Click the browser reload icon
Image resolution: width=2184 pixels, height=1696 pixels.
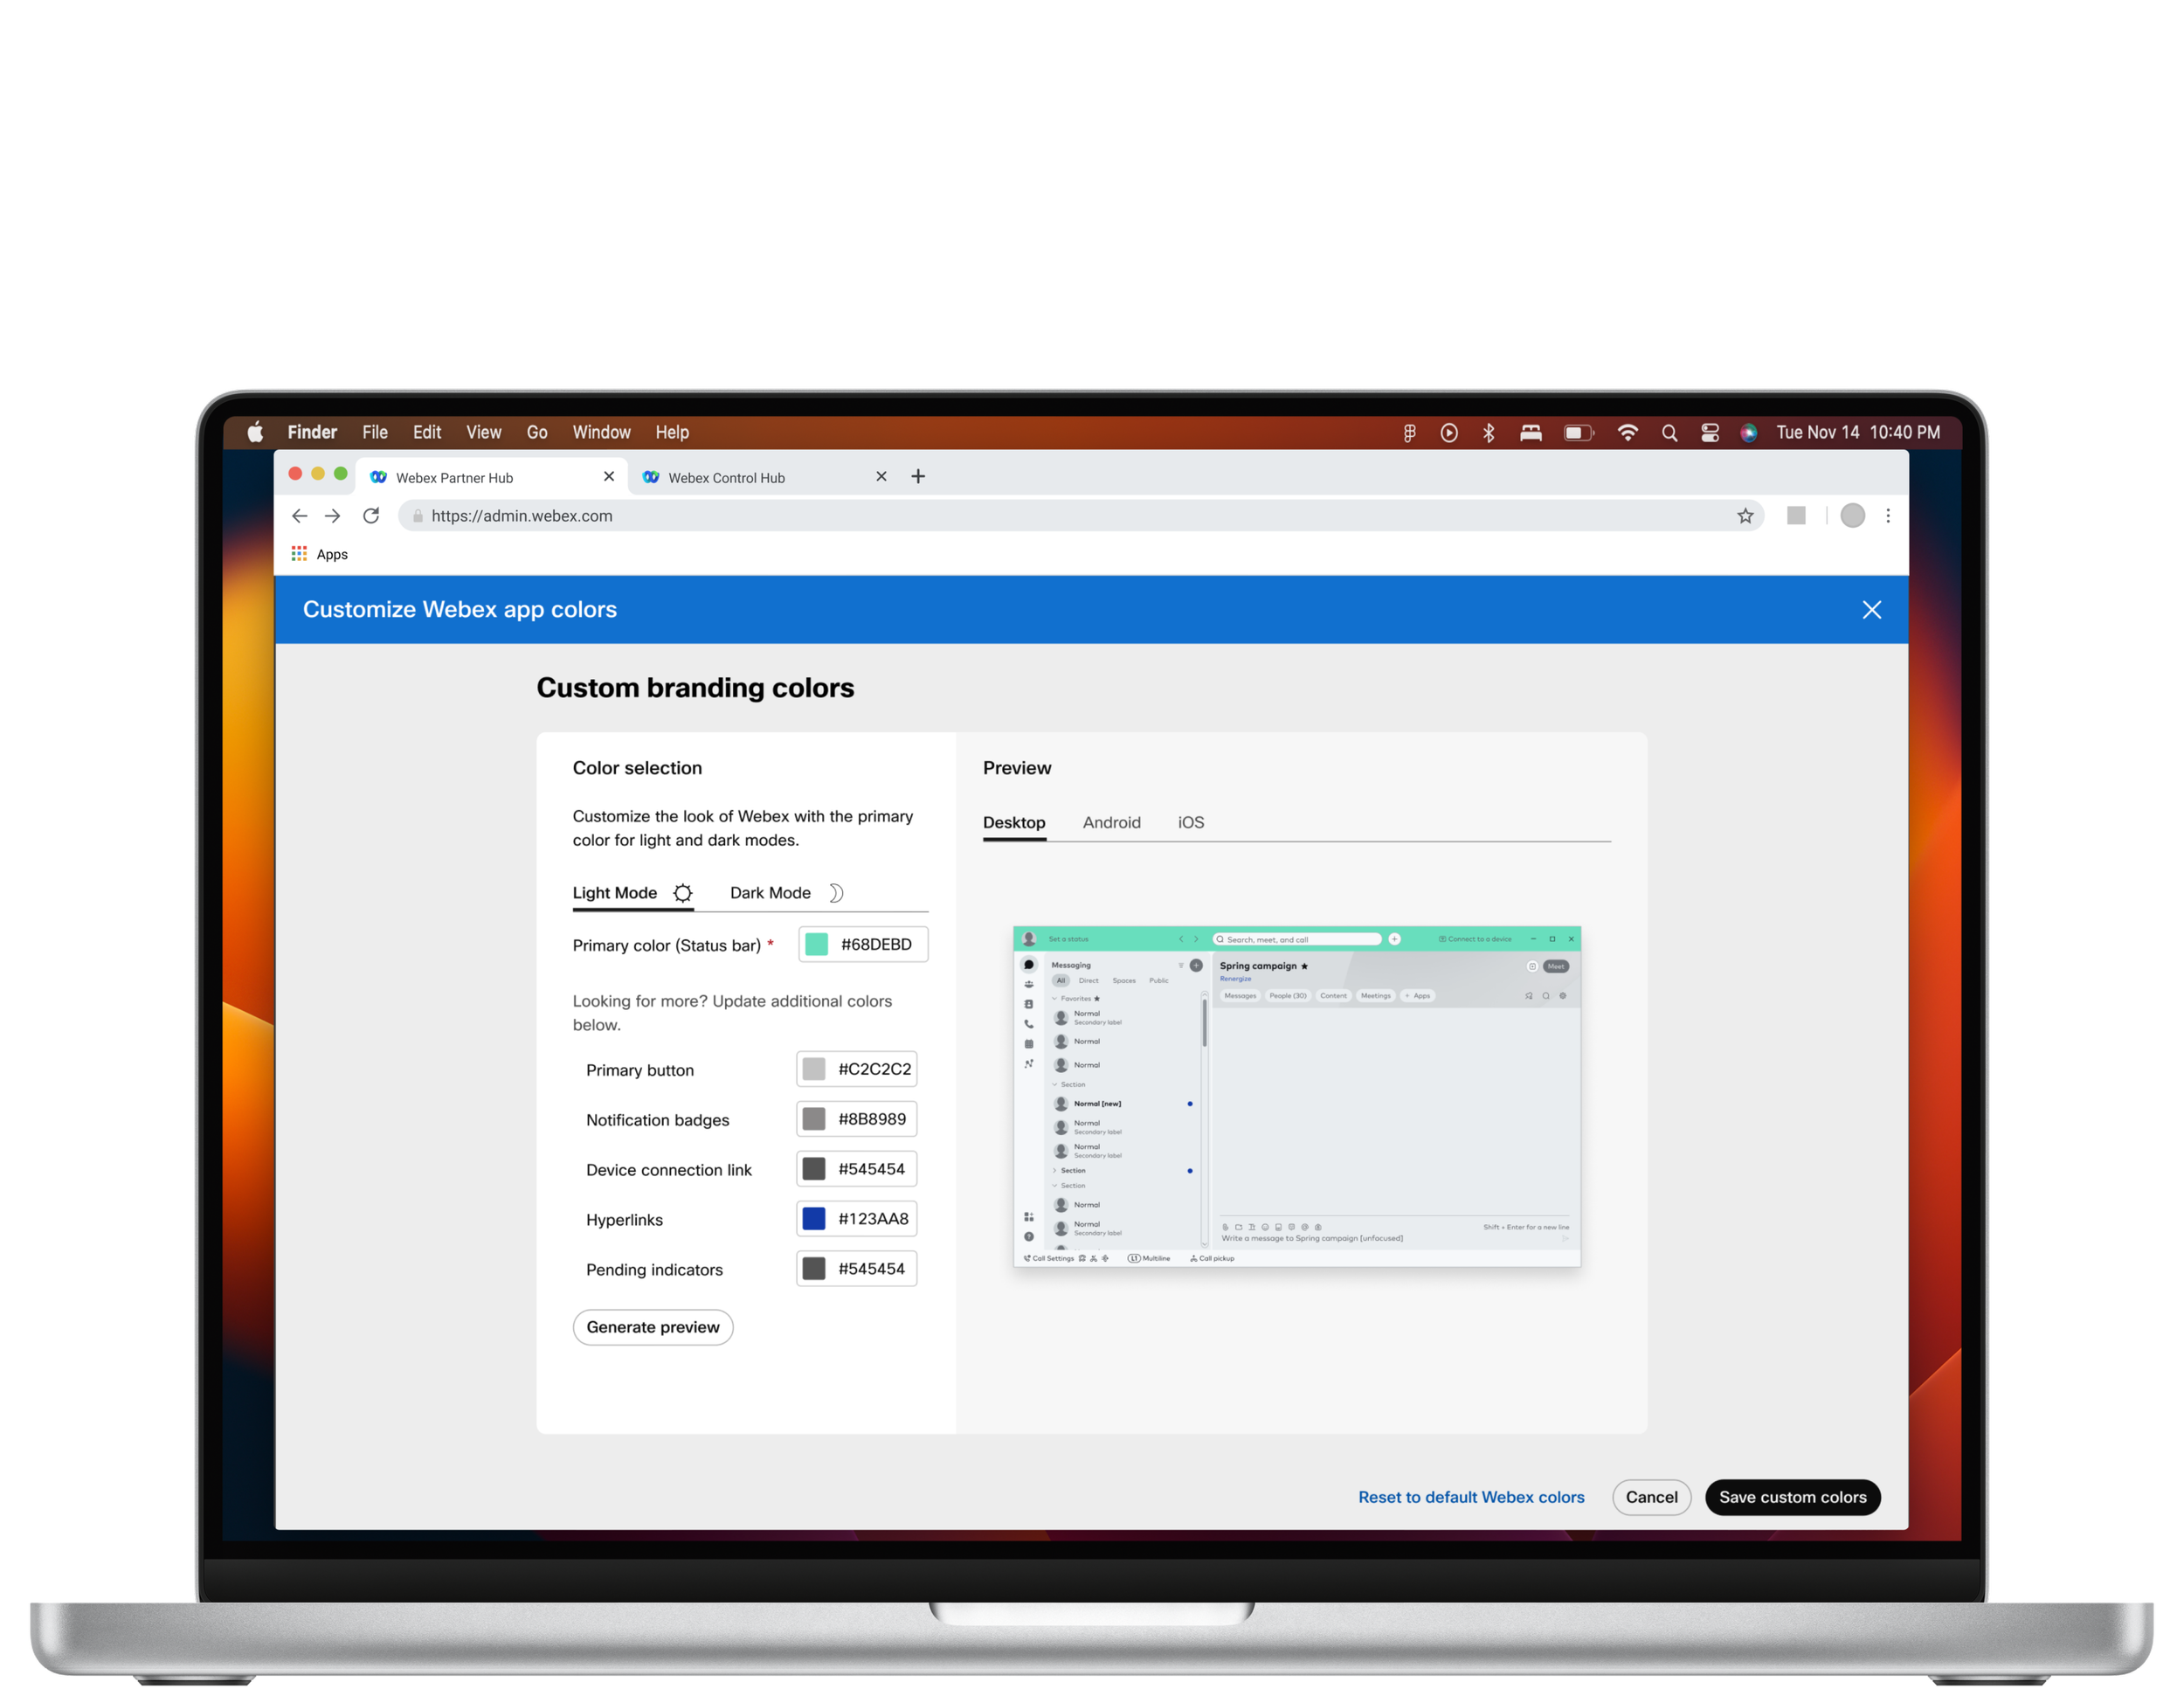pos(371,516)
